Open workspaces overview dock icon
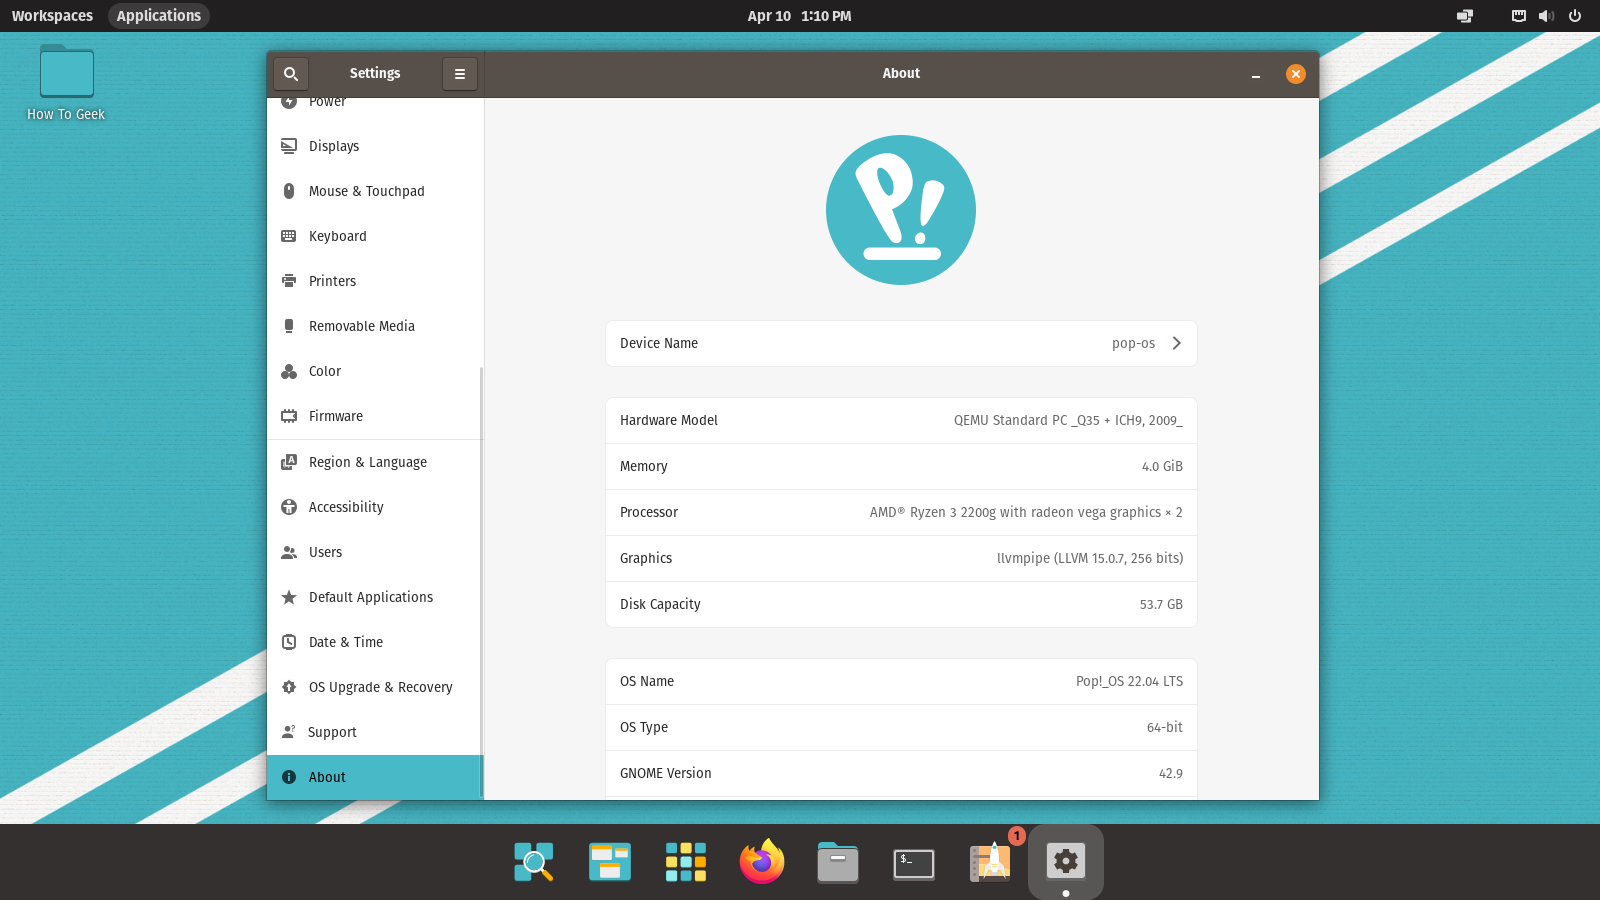The image size is (1600, 900). pyautogui.click(x=610, y=861)
